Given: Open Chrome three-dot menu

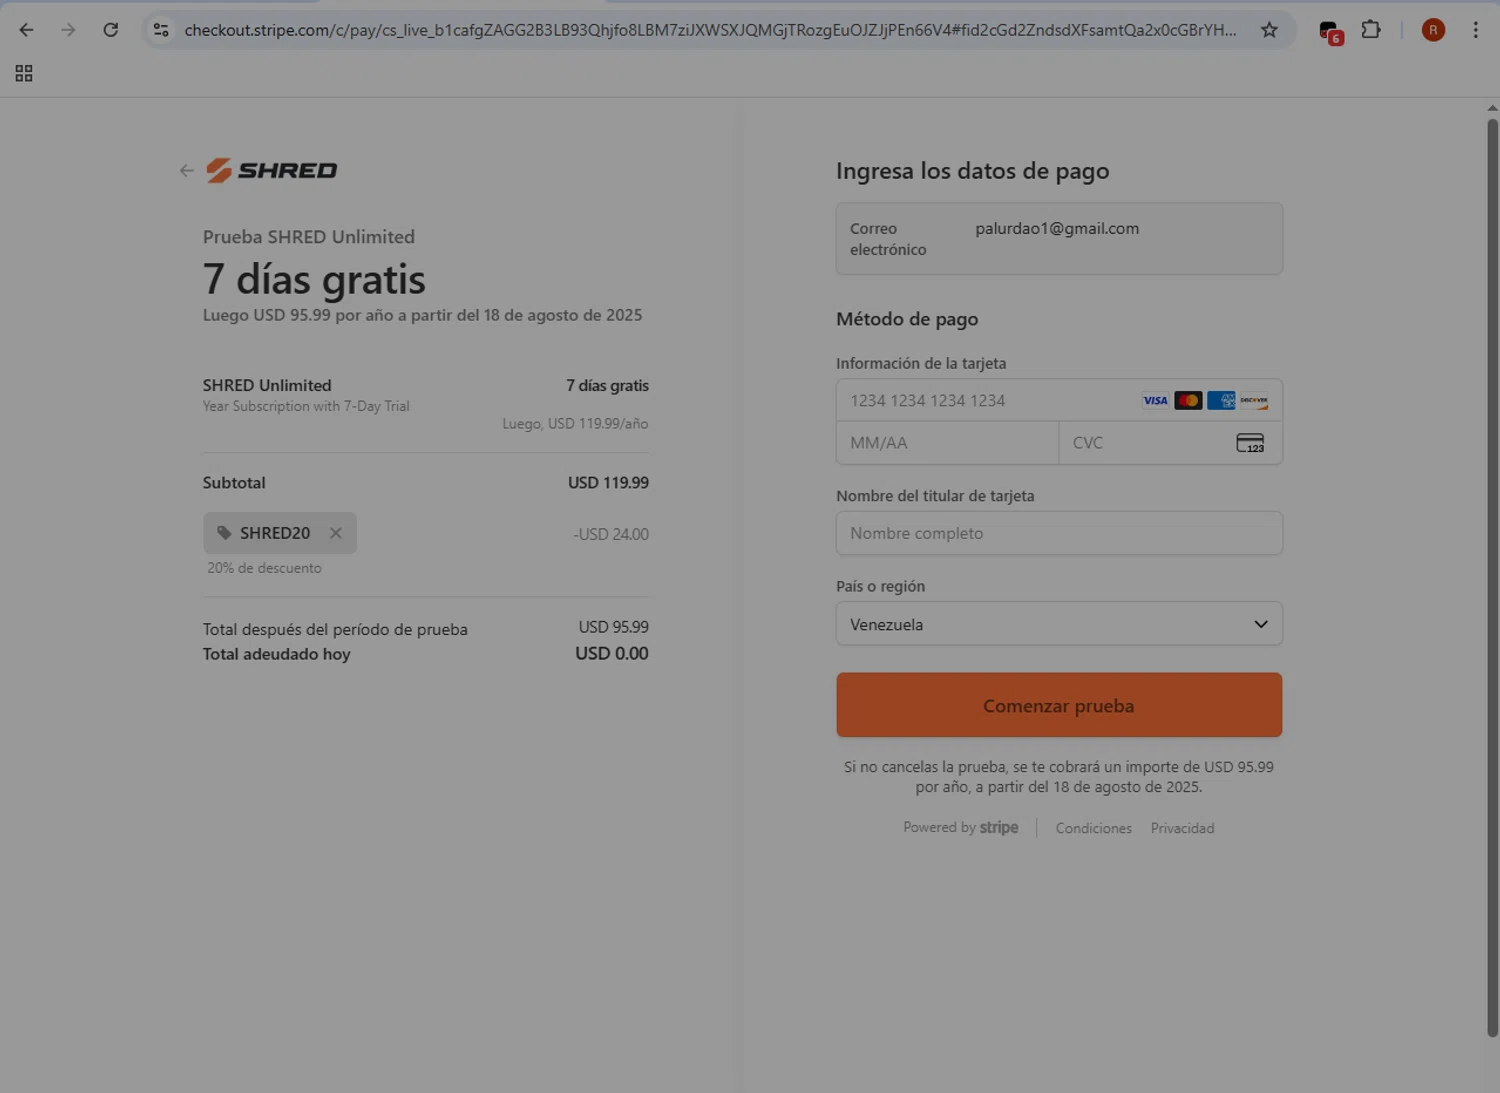Looking at the screenshot, I should [1475, 30].
